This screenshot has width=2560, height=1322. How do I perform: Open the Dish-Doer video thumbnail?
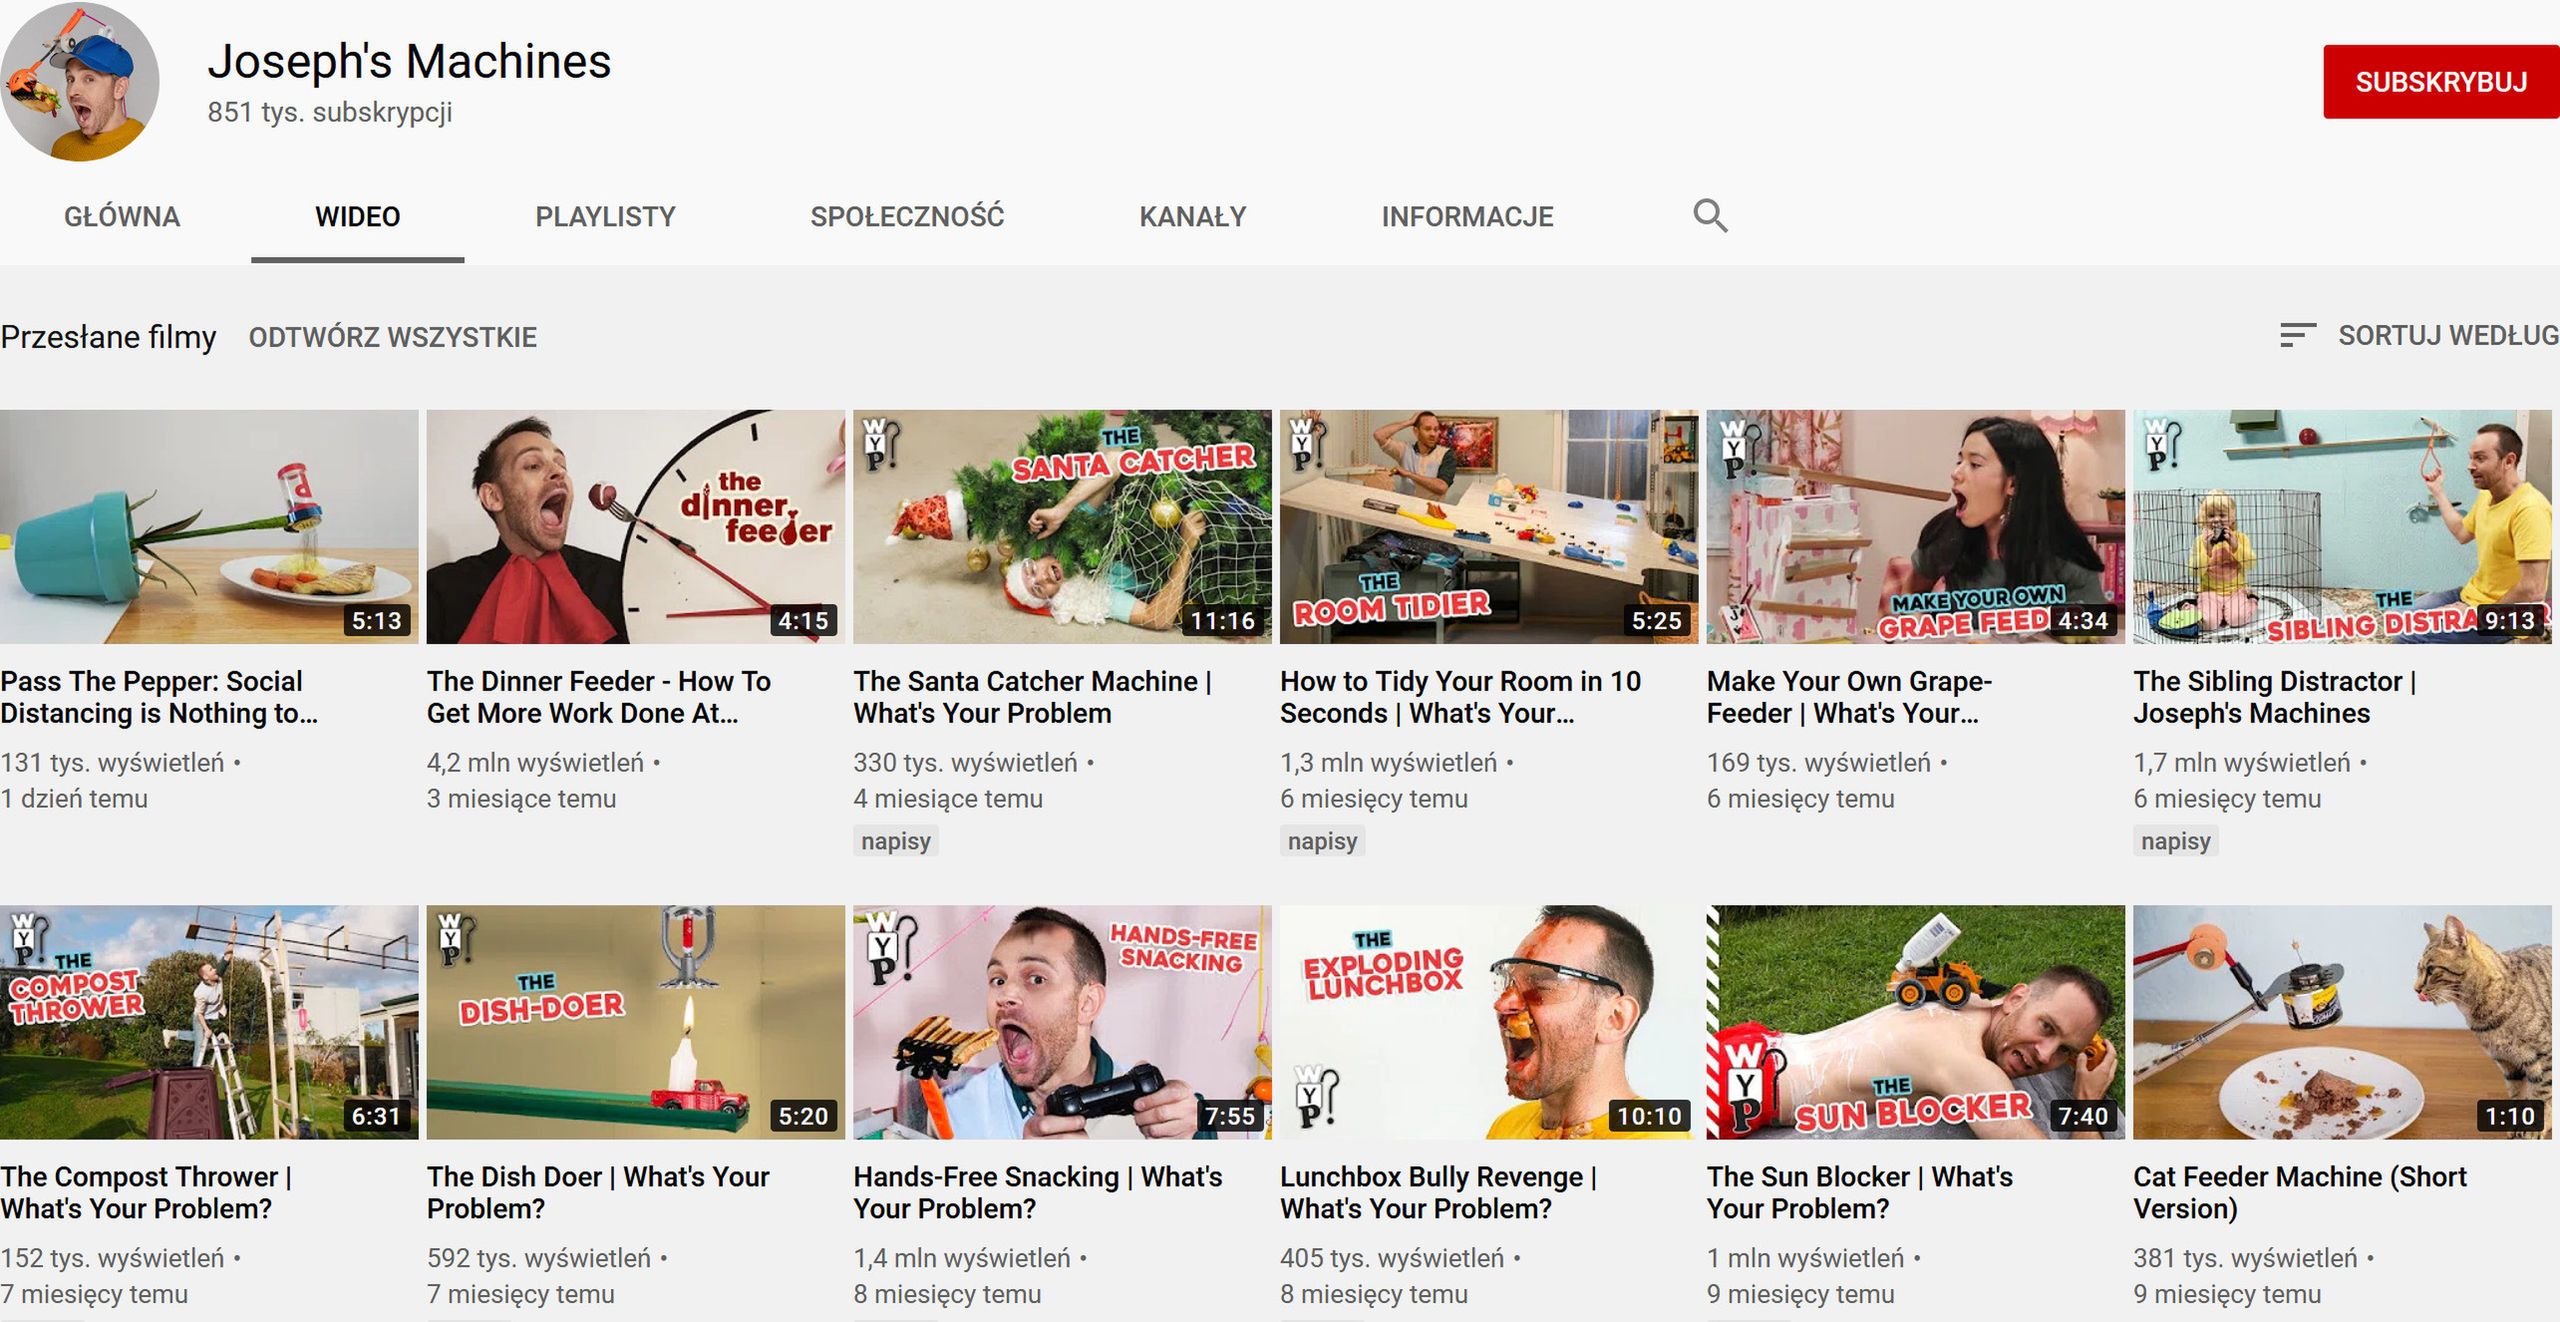click(x=636, y=1022)
